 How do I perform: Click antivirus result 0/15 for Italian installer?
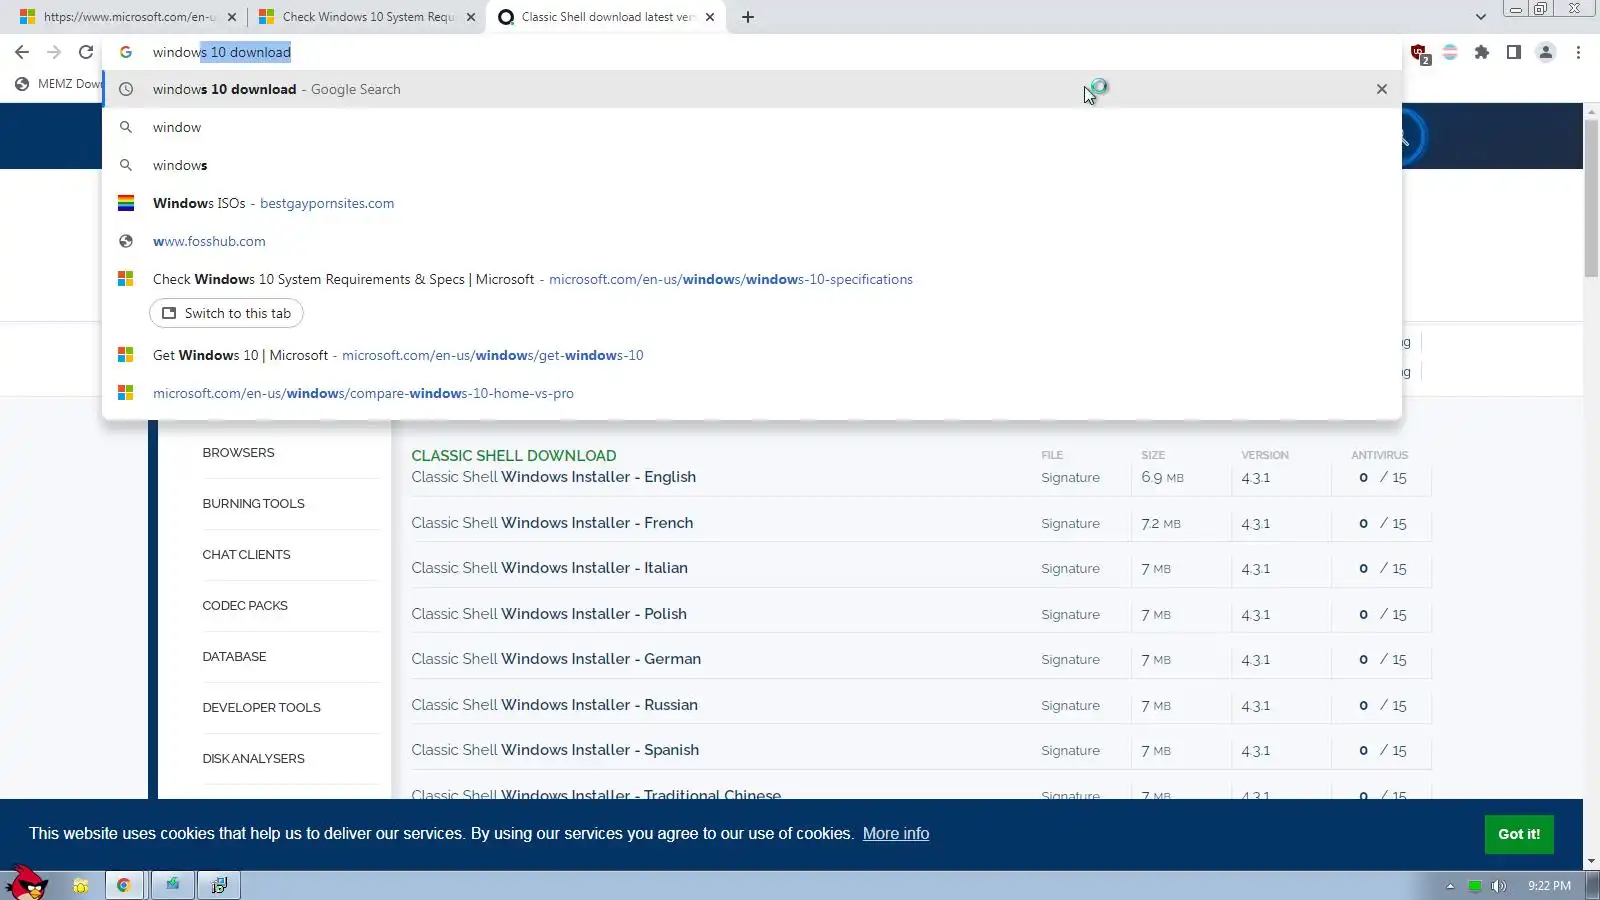(x=1383, y=569)
